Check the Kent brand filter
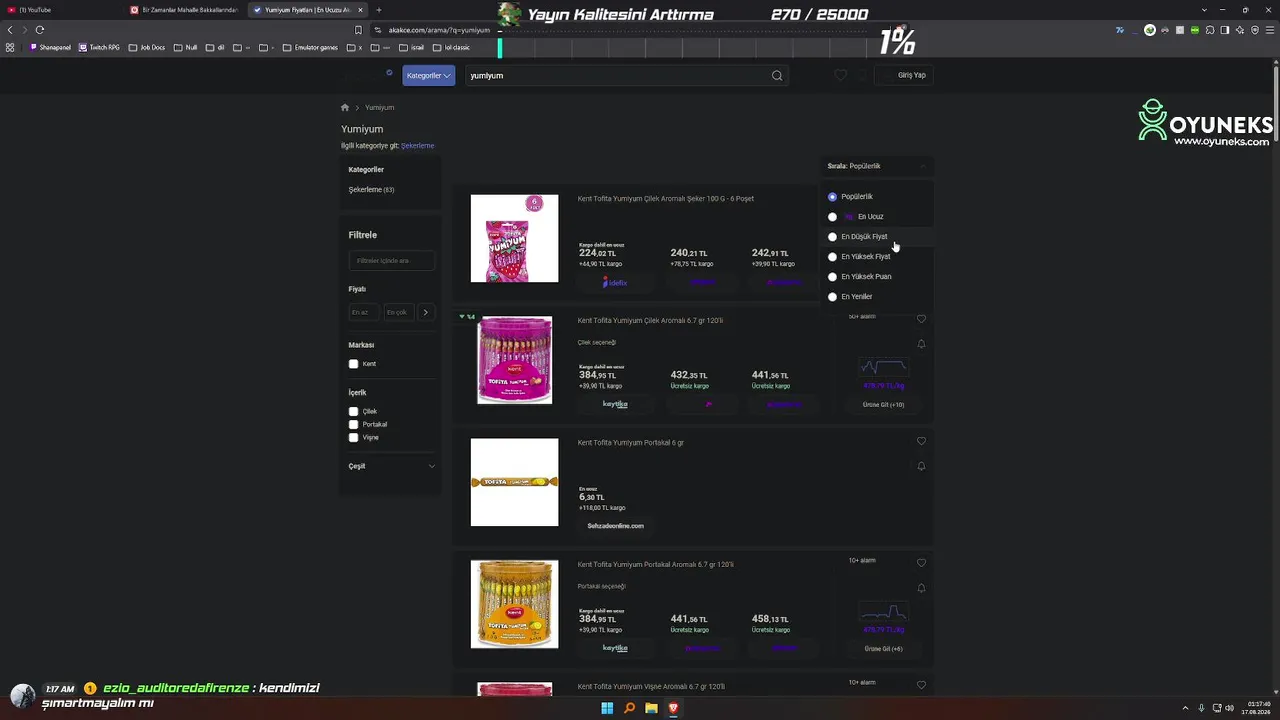Viewport: 1280px width, 720px height. coord(353,364)
